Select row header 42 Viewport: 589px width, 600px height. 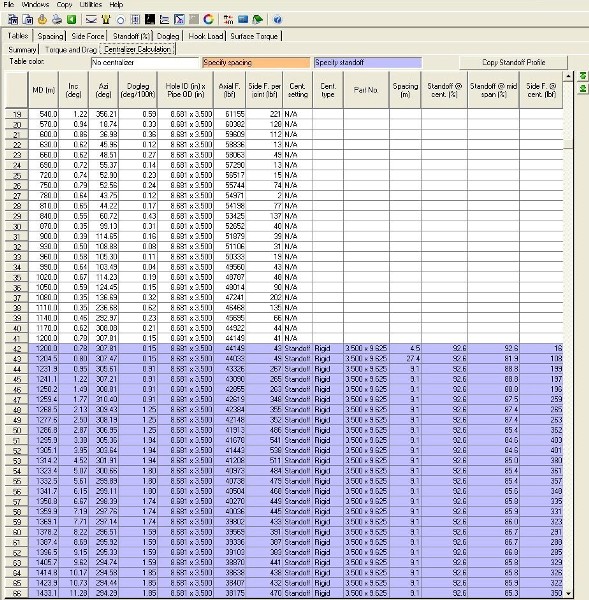(x=16, y=349)
